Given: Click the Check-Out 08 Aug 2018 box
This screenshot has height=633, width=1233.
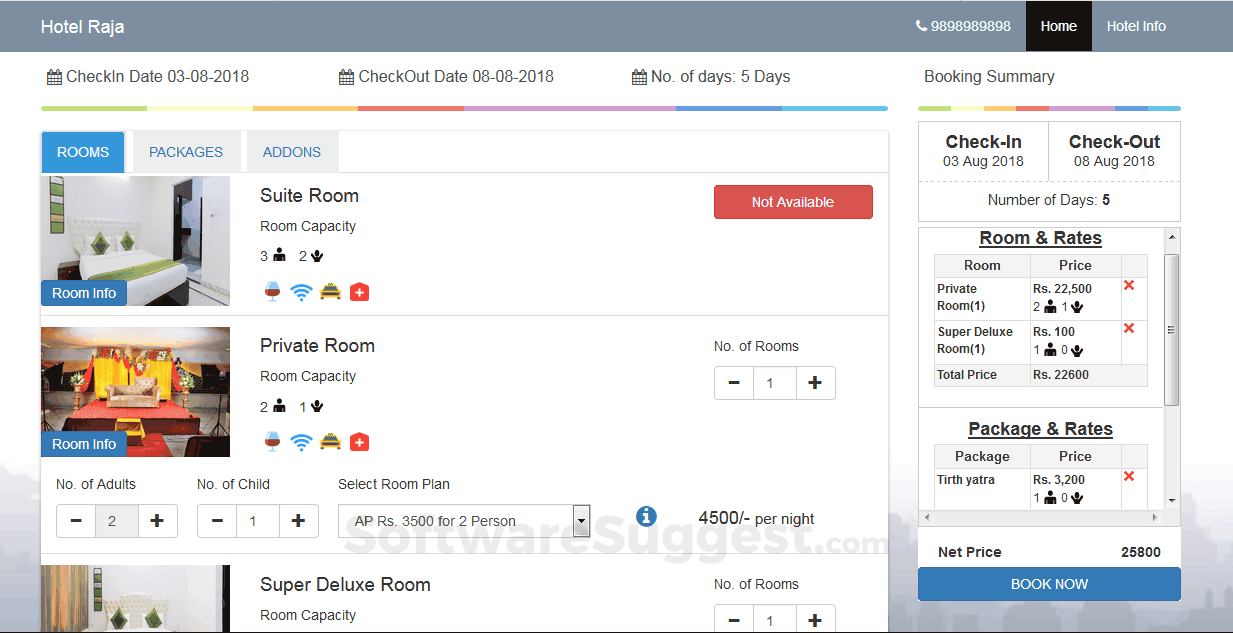Looking at the screenshot, I should 1114,151.
